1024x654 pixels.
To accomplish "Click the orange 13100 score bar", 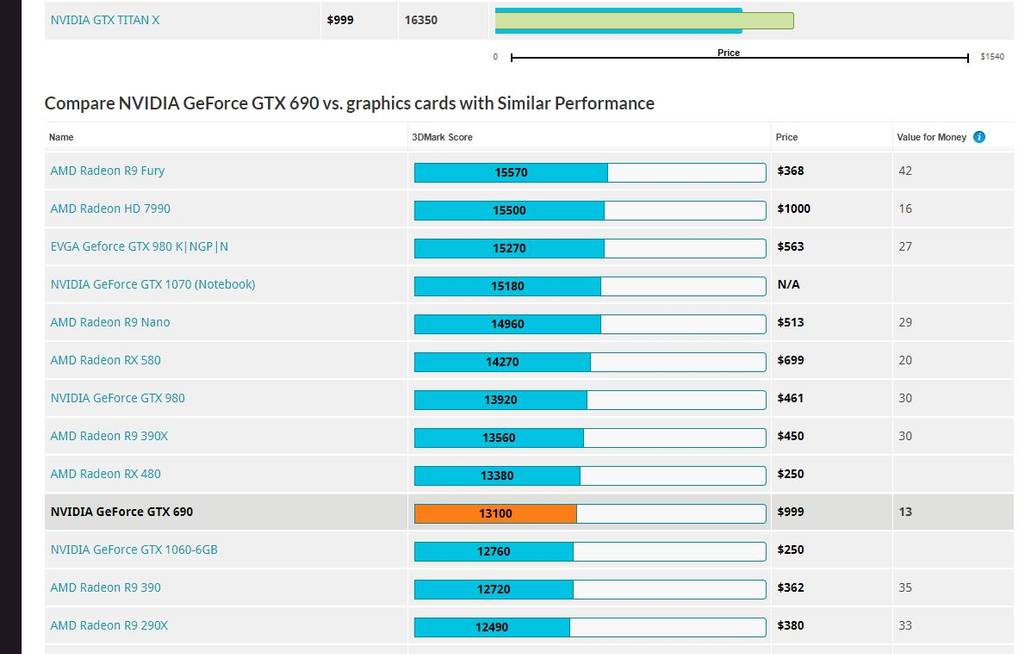I will tap(590, 514).
